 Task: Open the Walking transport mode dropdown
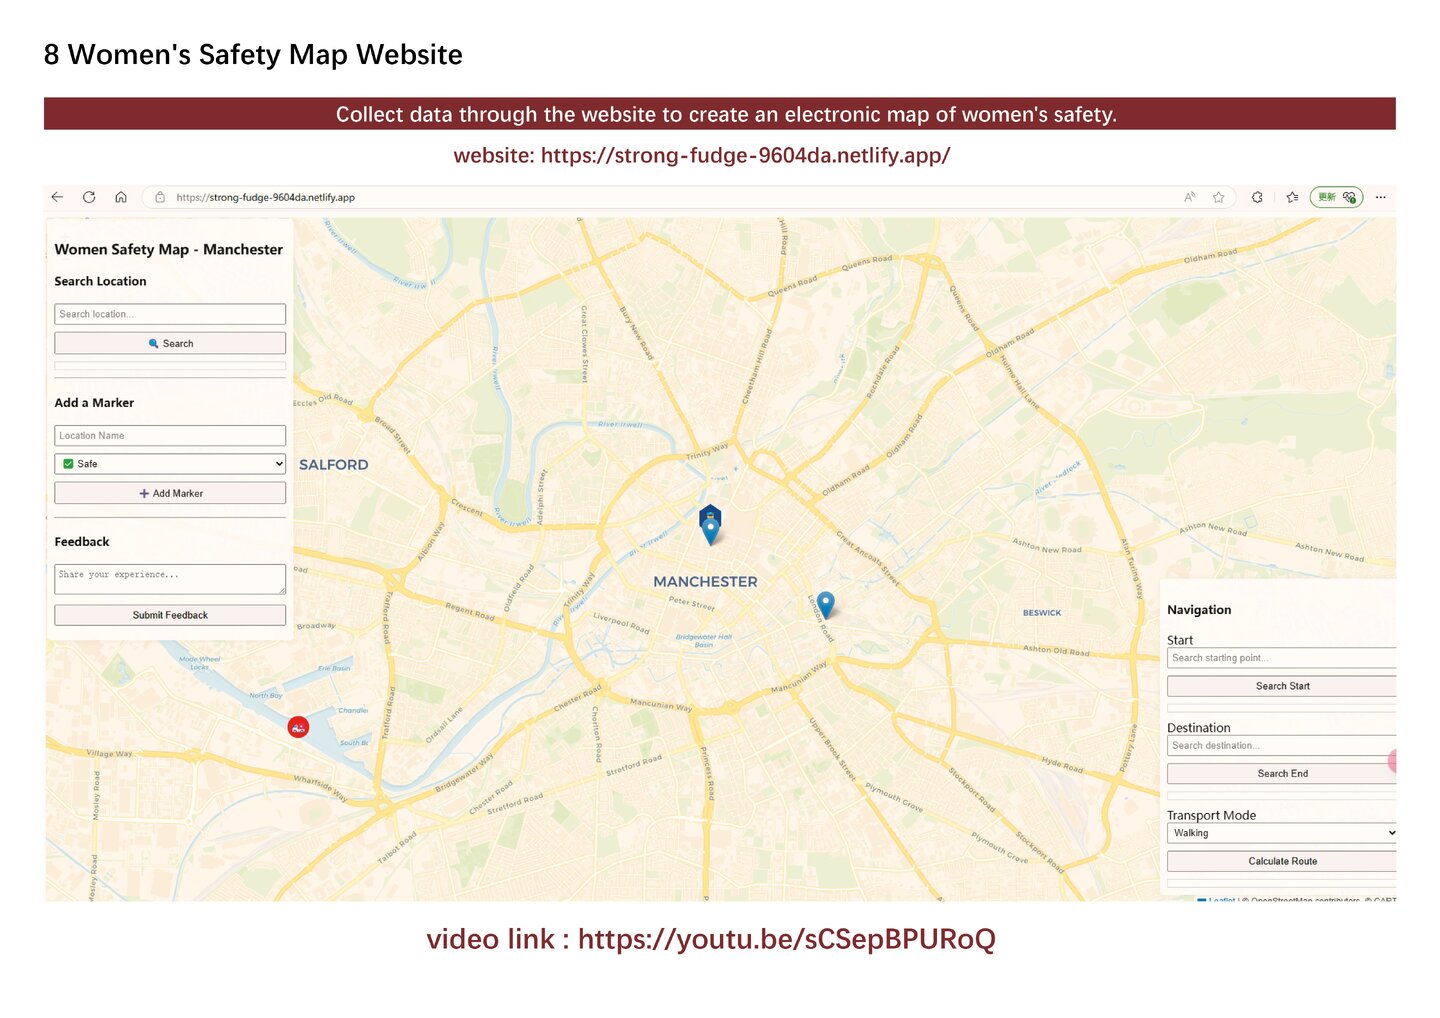point(1281,833)
